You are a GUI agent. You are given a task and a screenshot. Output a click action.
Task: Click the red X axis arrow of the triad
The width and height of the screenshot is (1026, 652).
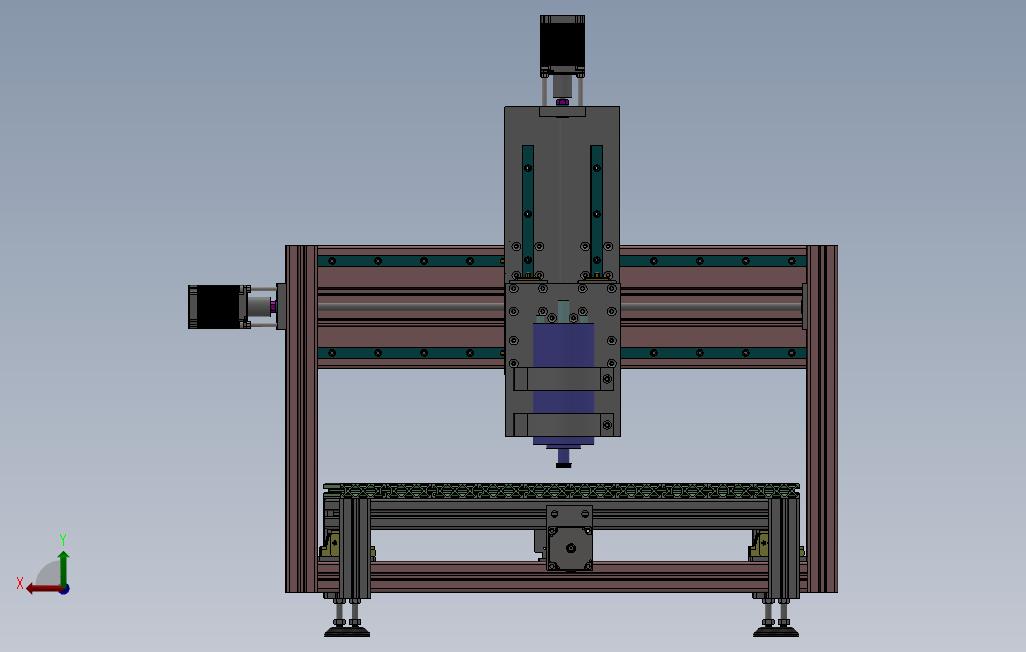[43, 589]
